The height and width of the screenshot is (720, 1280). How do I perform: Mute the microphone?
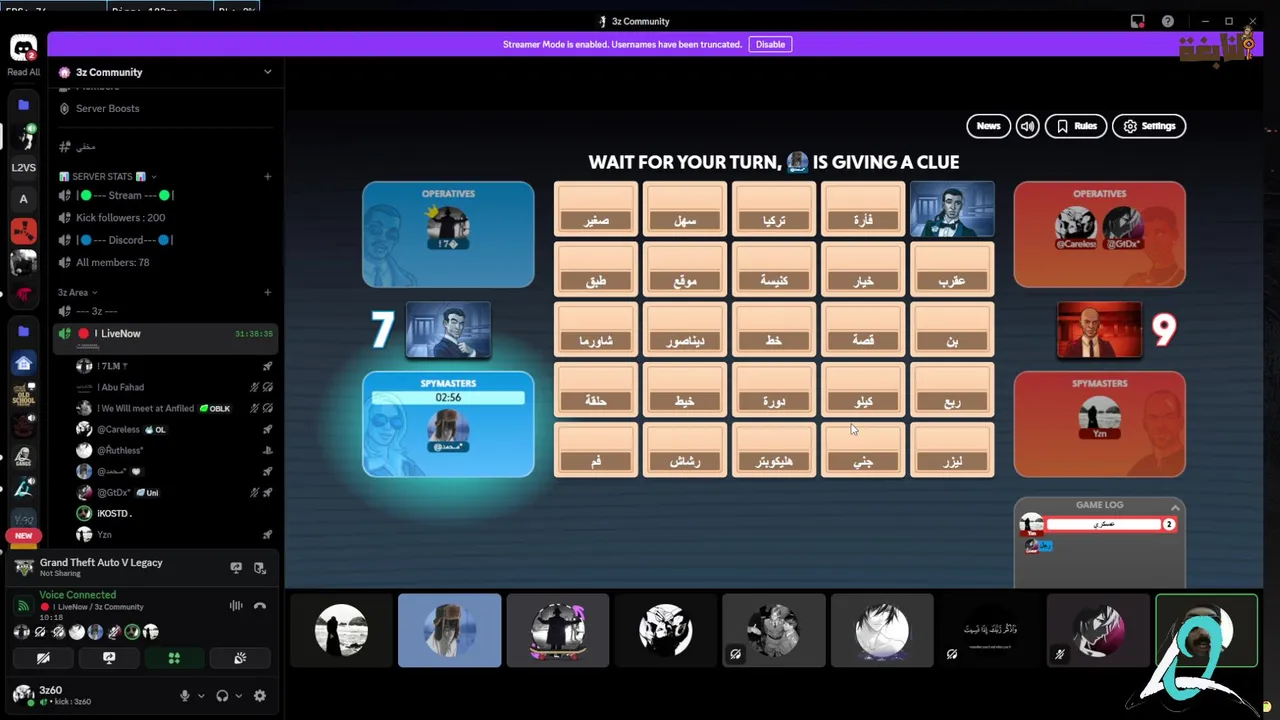click(x=184, y=696)
